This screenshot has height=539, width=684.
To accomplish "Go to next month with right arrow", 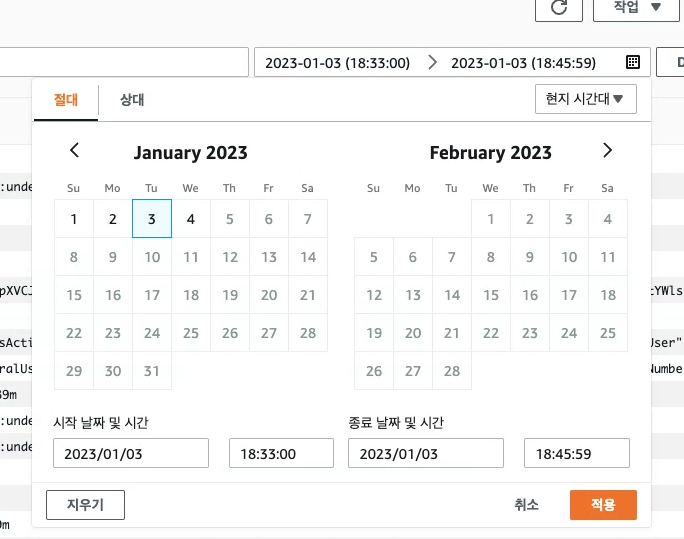I will (x=607, y=151).
